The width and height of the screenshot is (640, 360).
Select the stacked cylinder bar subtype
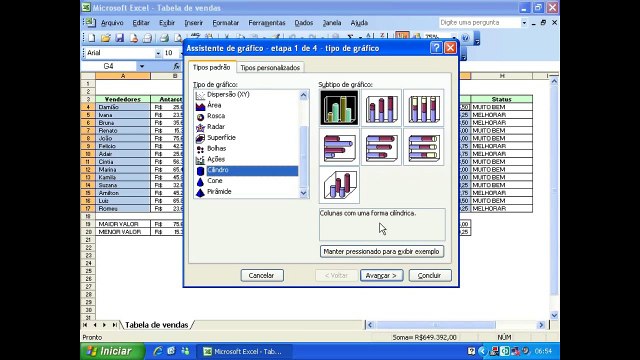coord(382,147)
